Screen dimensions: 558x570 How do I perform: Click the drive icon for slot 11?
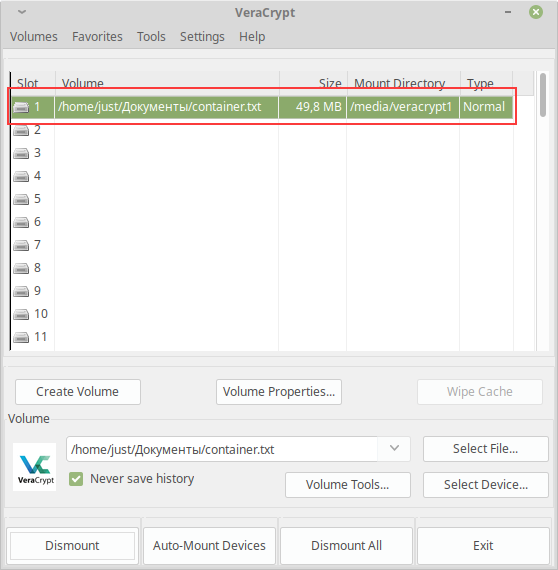pos(21,337)
